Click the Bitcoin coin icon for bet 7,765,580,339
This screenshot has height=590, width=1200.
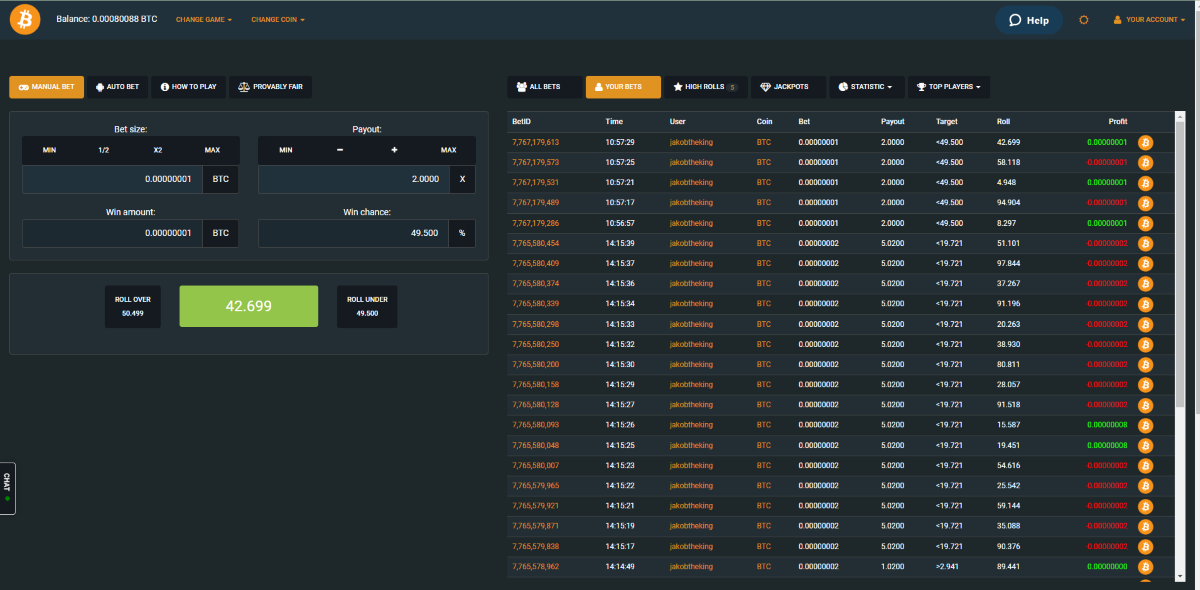1146,304
